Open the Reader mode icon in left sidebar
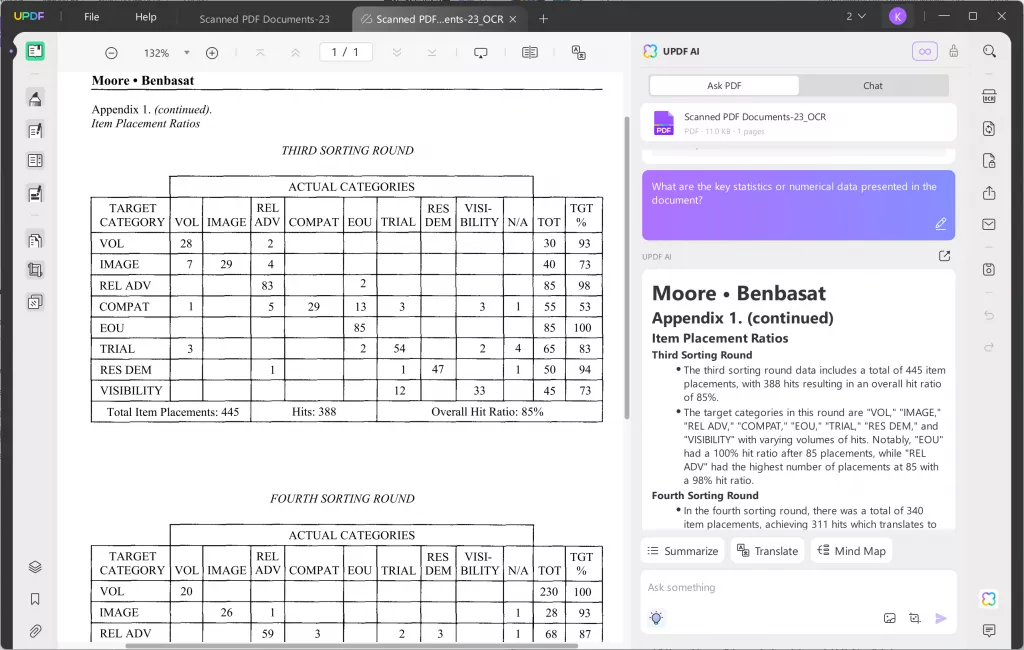This screenshot has width=1024, height=650. coord(35,51)
